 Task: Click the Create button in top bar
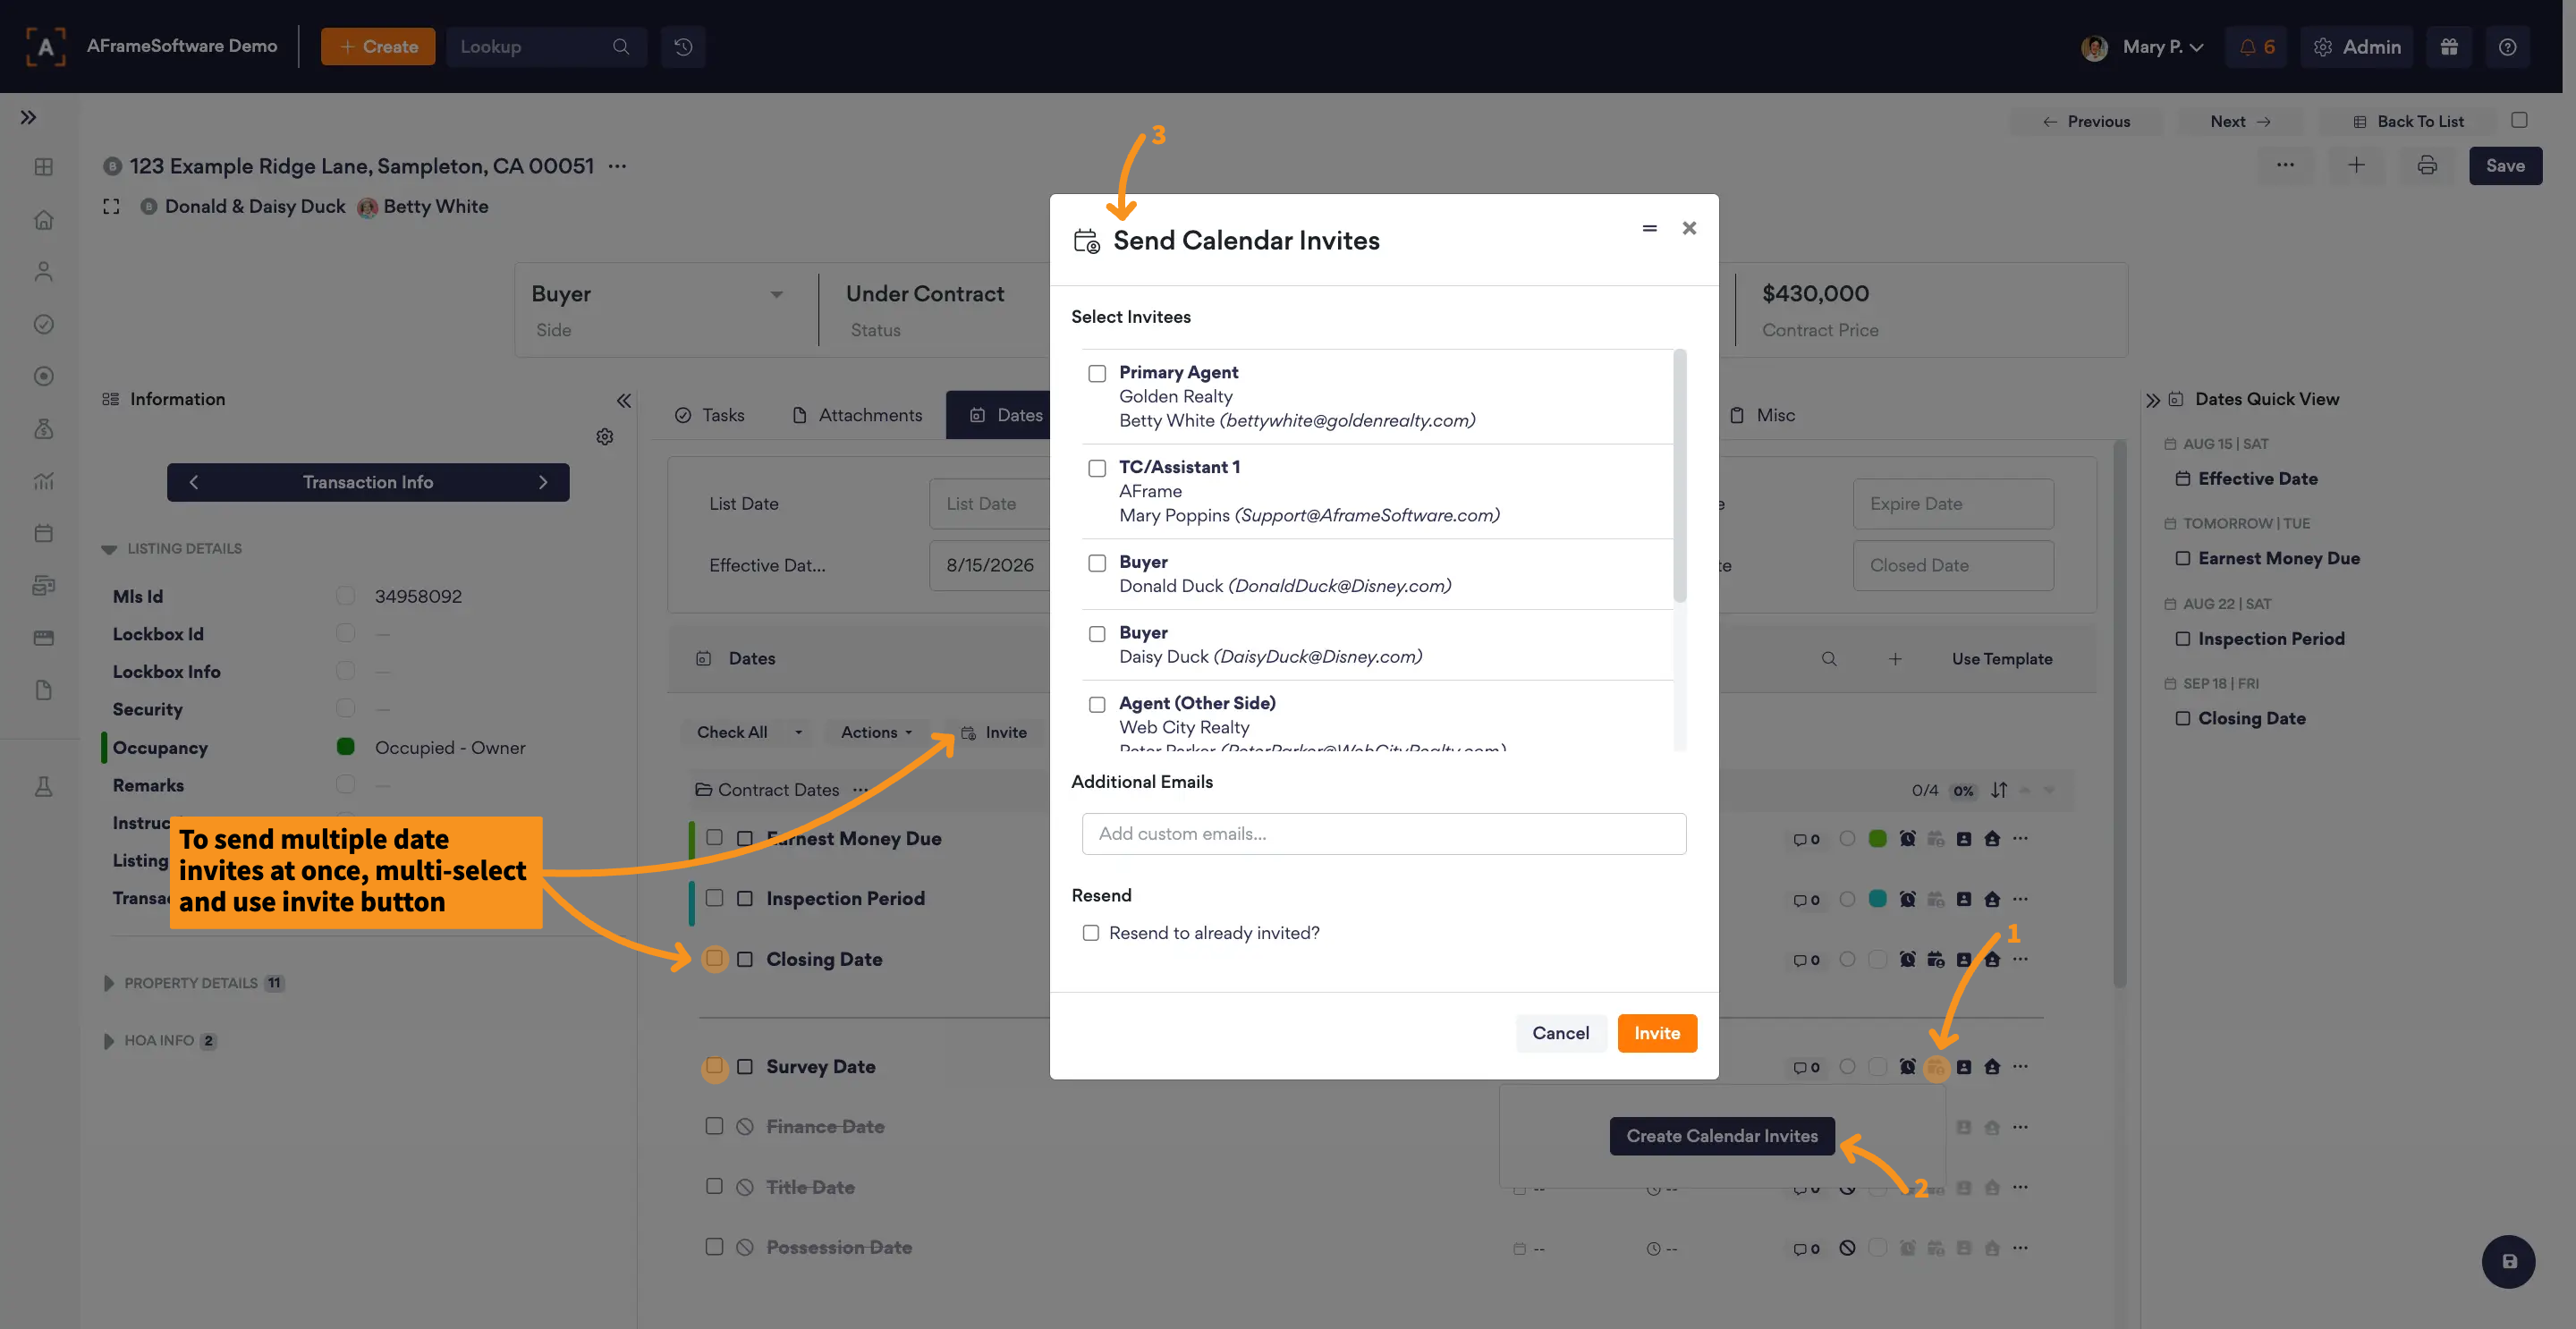point(378,47)
